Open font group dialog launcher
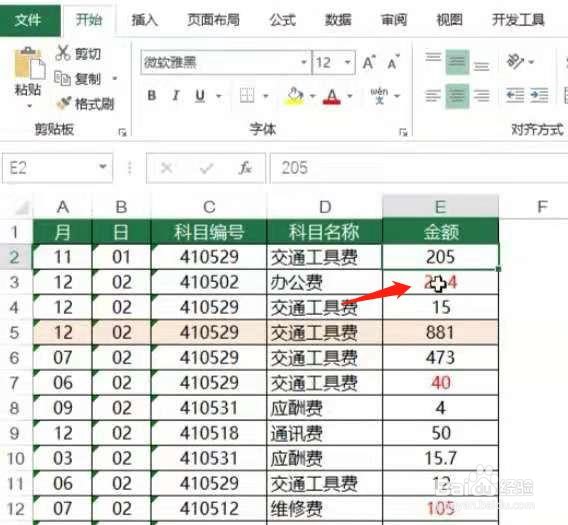Viewport: 568px width, 525px height. click(403, 132)
